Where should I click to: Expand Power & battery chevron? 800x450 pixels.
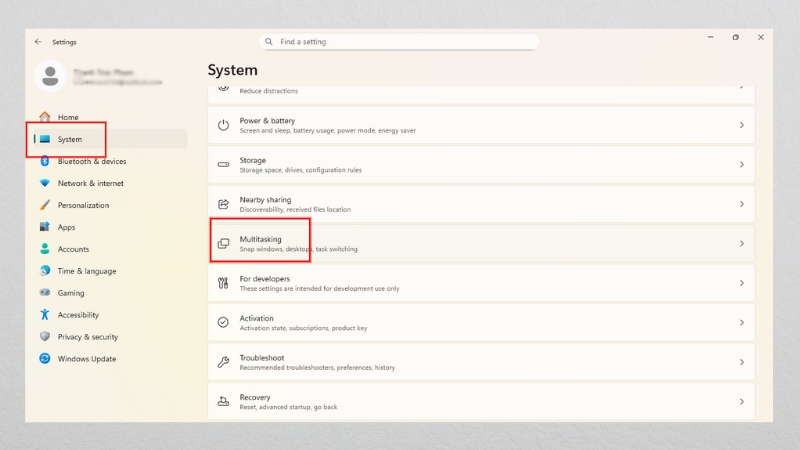tap(742, 125)
